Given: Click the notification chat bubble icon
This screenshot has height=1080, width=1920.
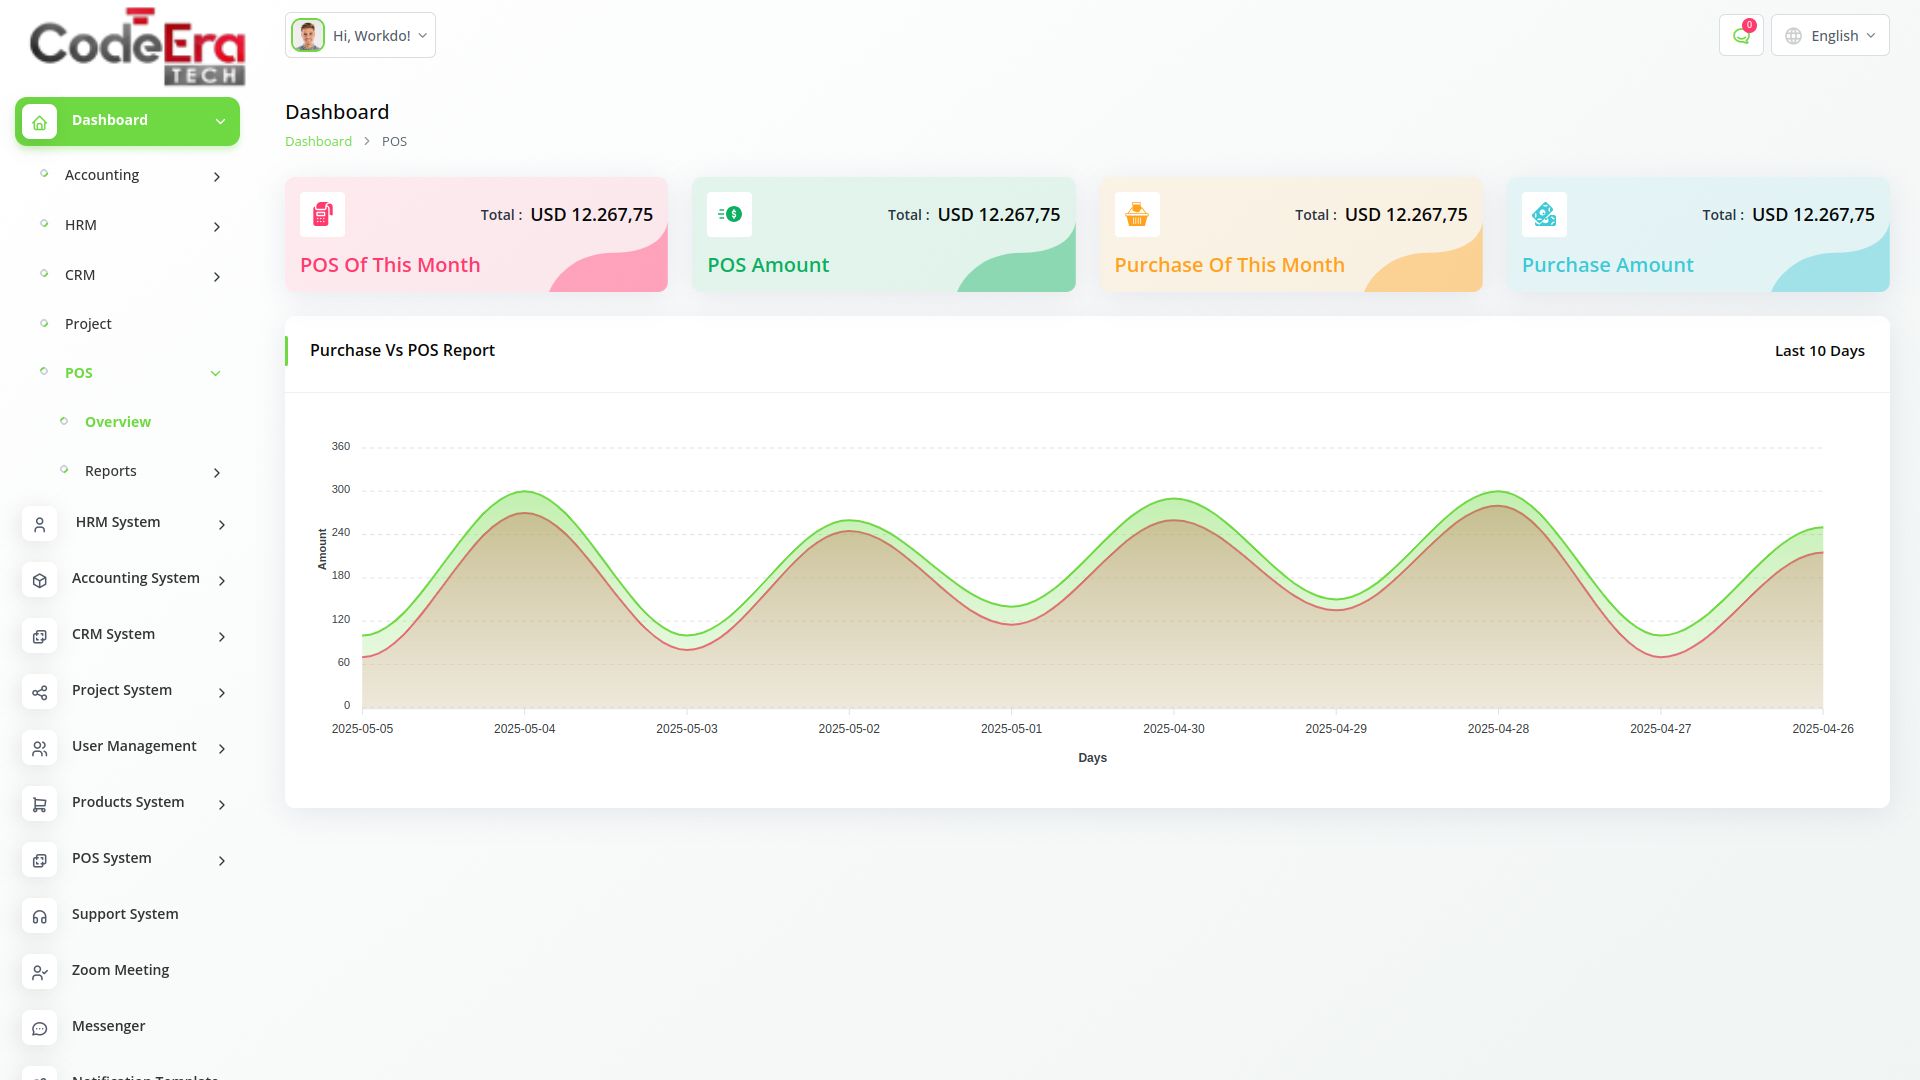Looking at the screenshot, I should (1740, 36).
